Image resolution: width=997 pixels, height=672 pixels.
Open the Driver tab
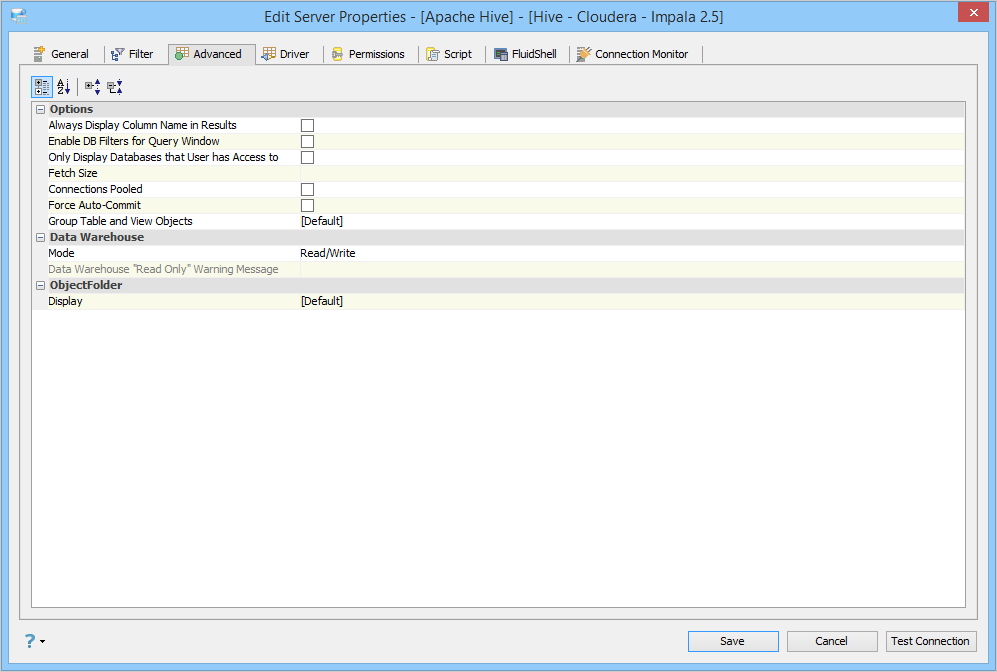tap(286, 54)
